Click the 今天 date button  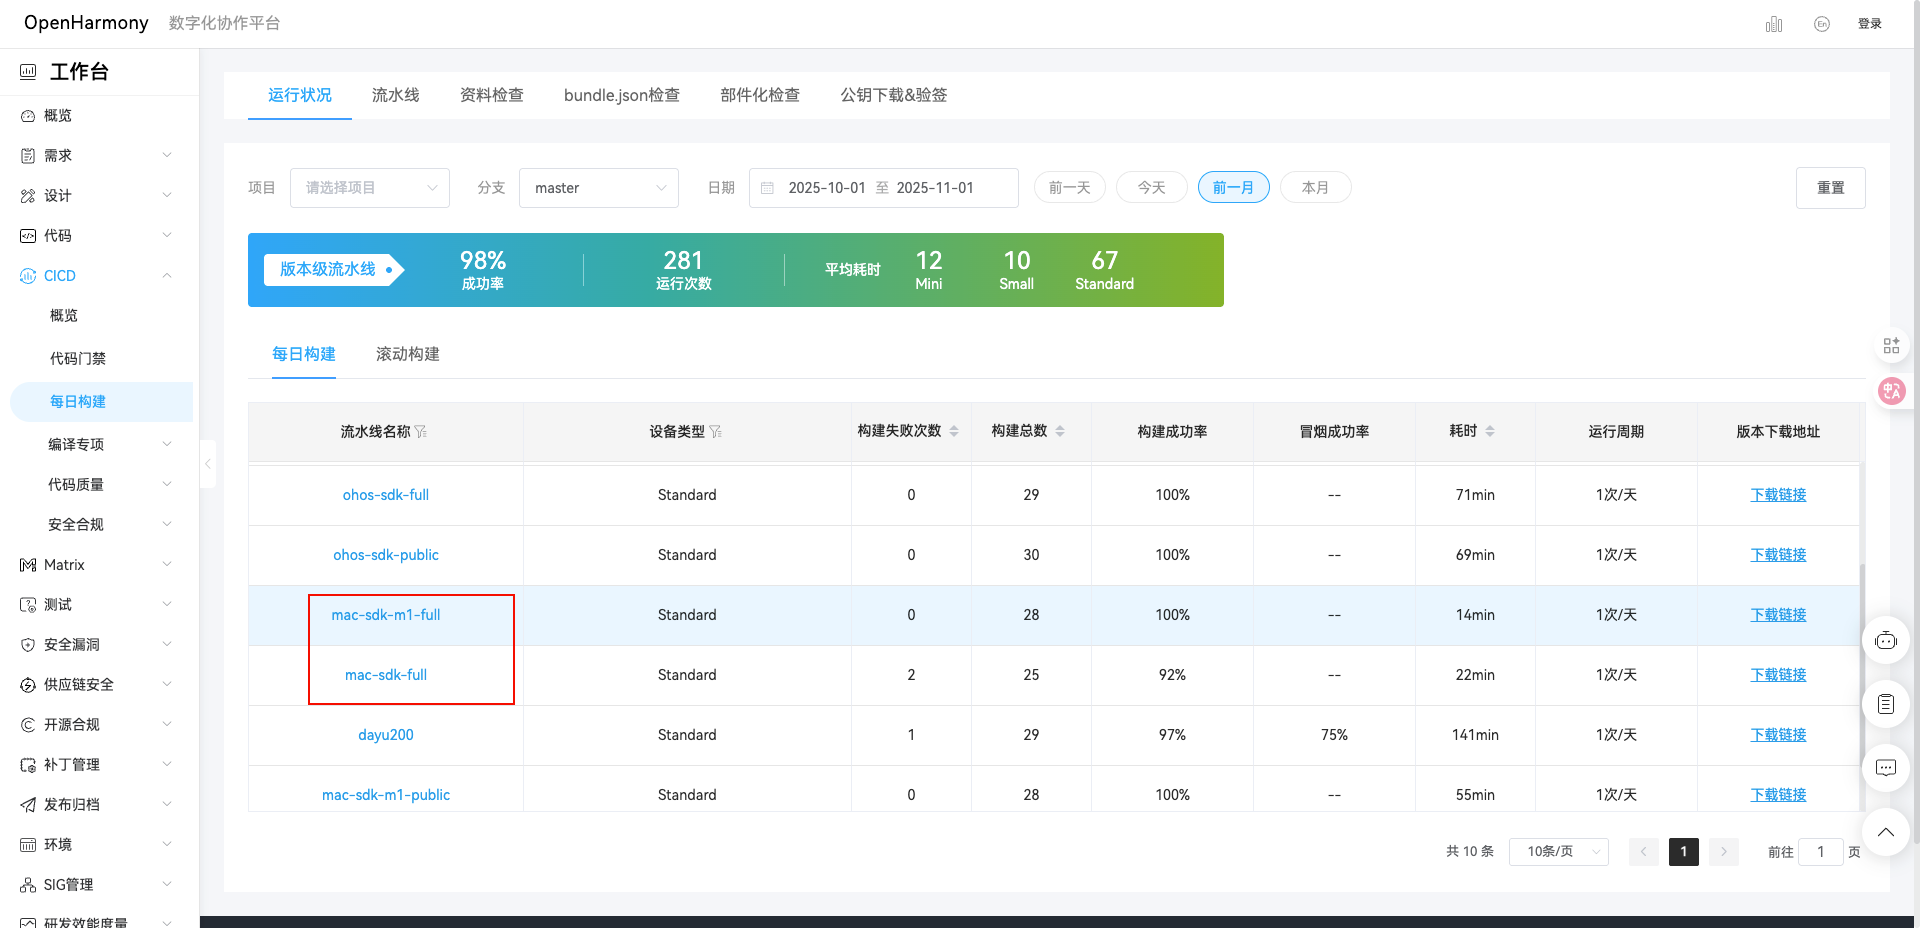pos(1152,187)
